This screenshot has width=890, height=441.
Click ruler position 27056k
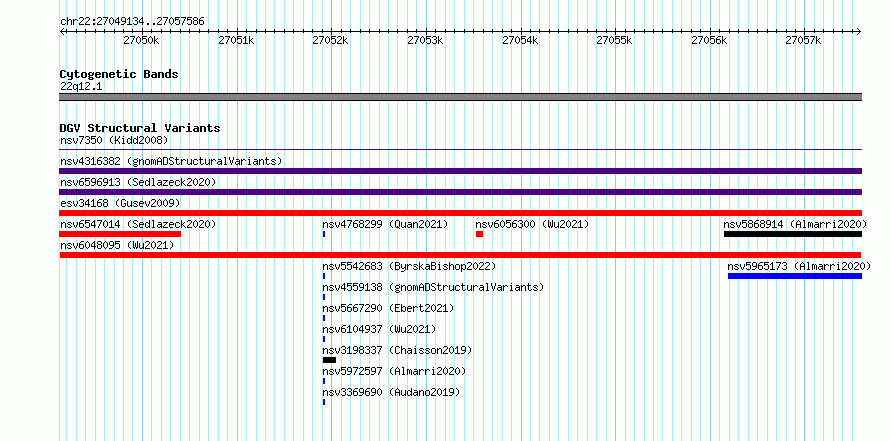[710, 40]
